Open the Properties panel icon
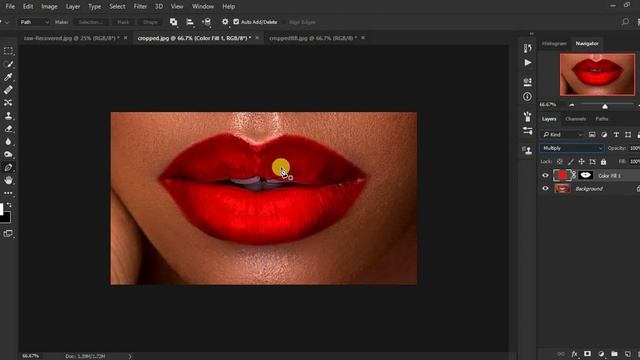 527,82
